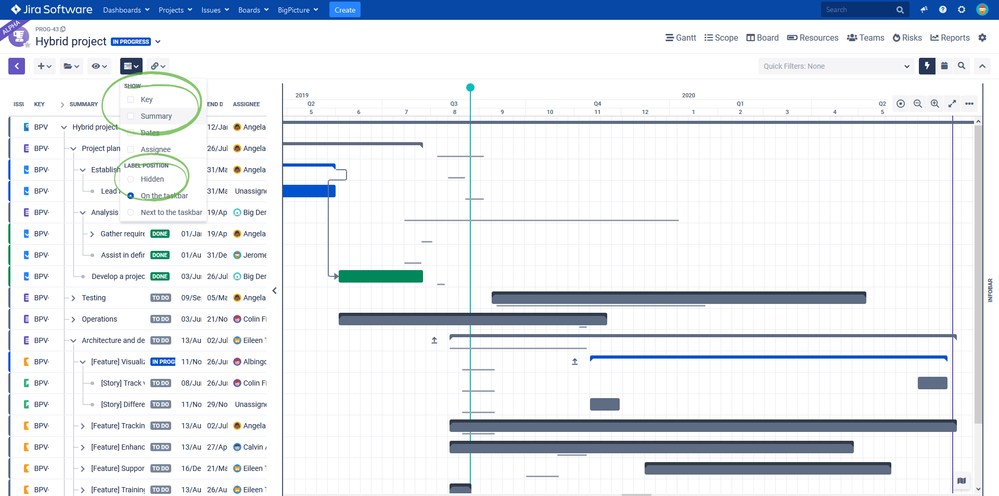
Task: Open the Quick Filters dropdown
Action: pos(837,66)
